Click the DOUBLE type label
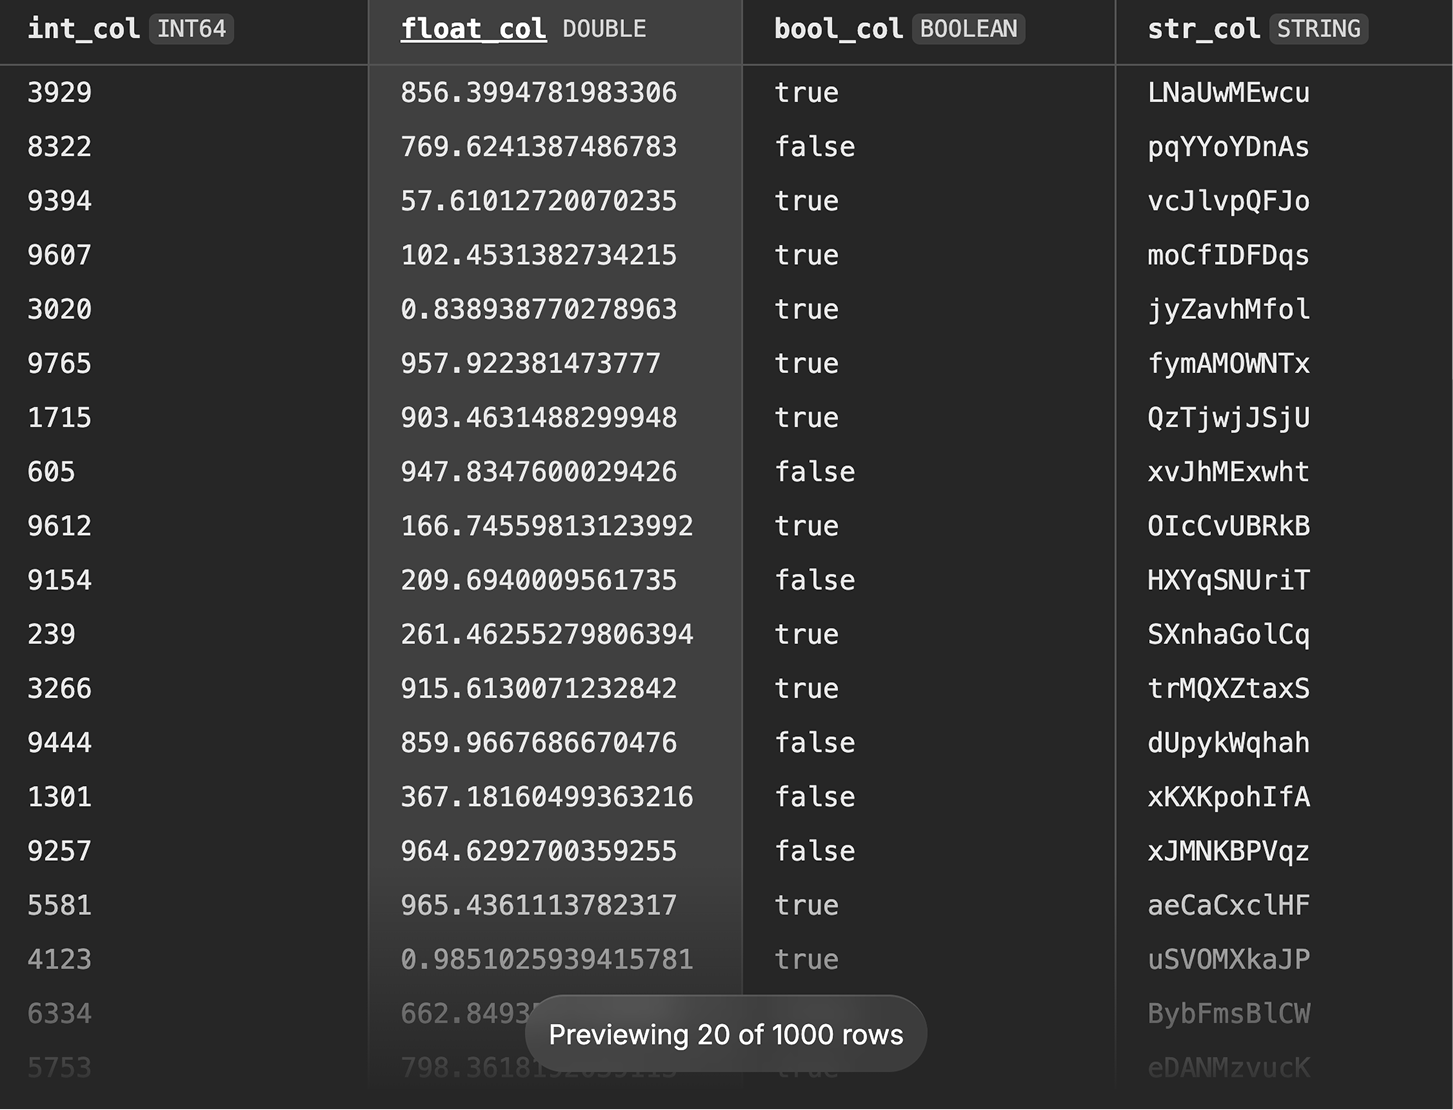1453x1110 pixels. click(604, 29)
